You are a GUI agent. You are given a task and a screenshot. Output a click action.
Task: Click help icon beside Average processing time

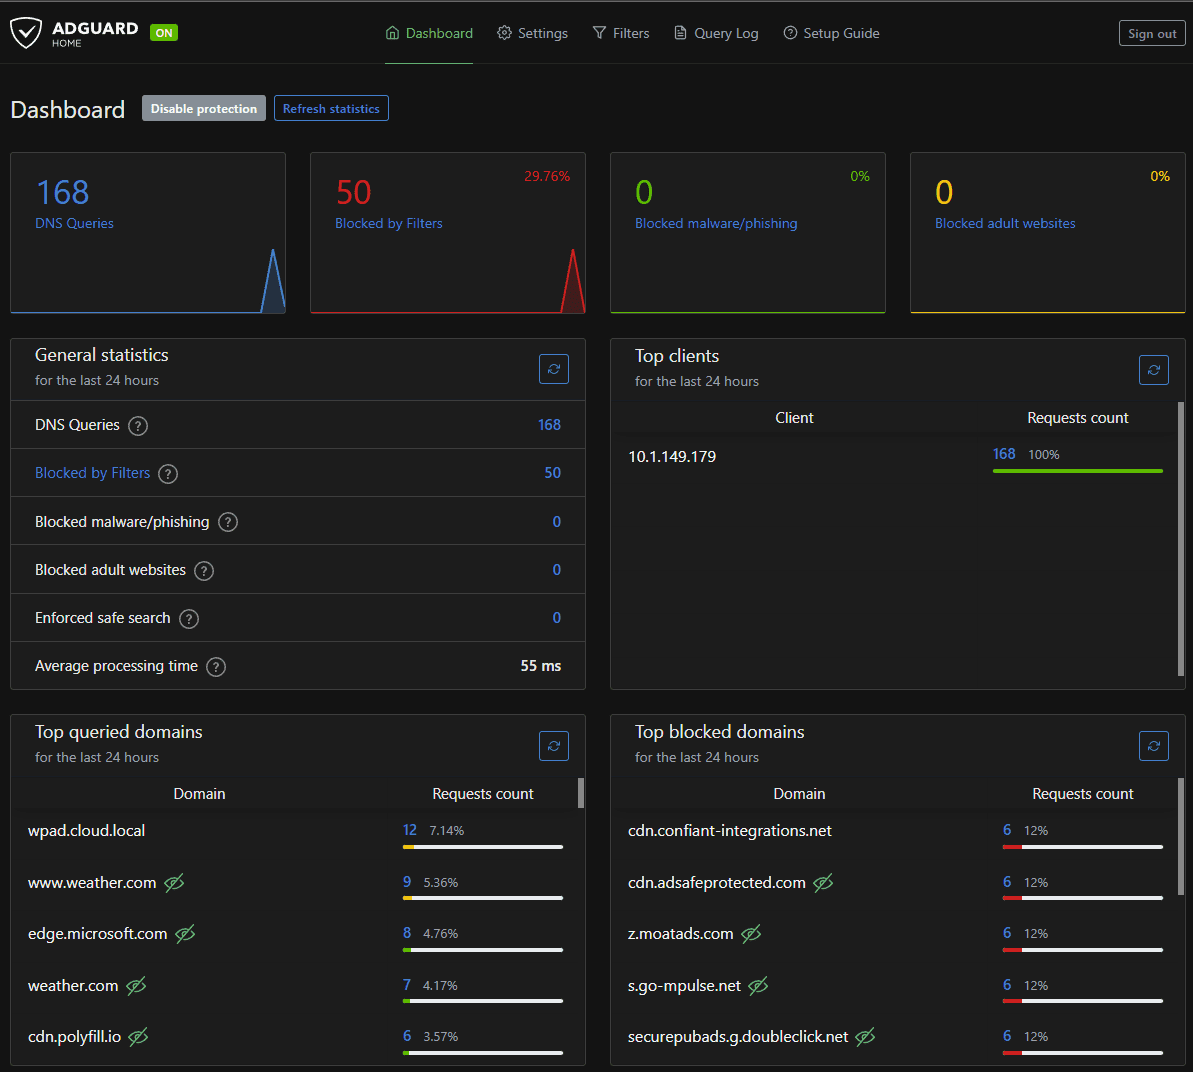point(216,667)
